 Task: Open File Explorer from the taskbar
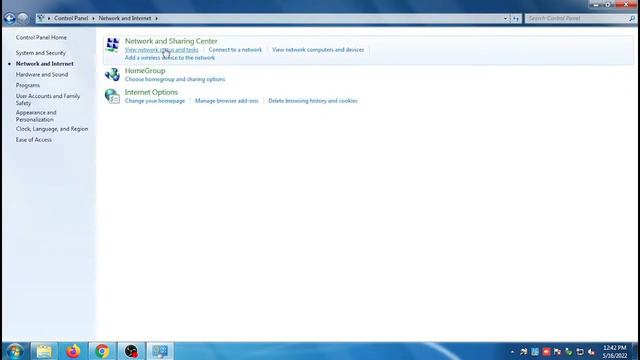[x=44, y=351]
